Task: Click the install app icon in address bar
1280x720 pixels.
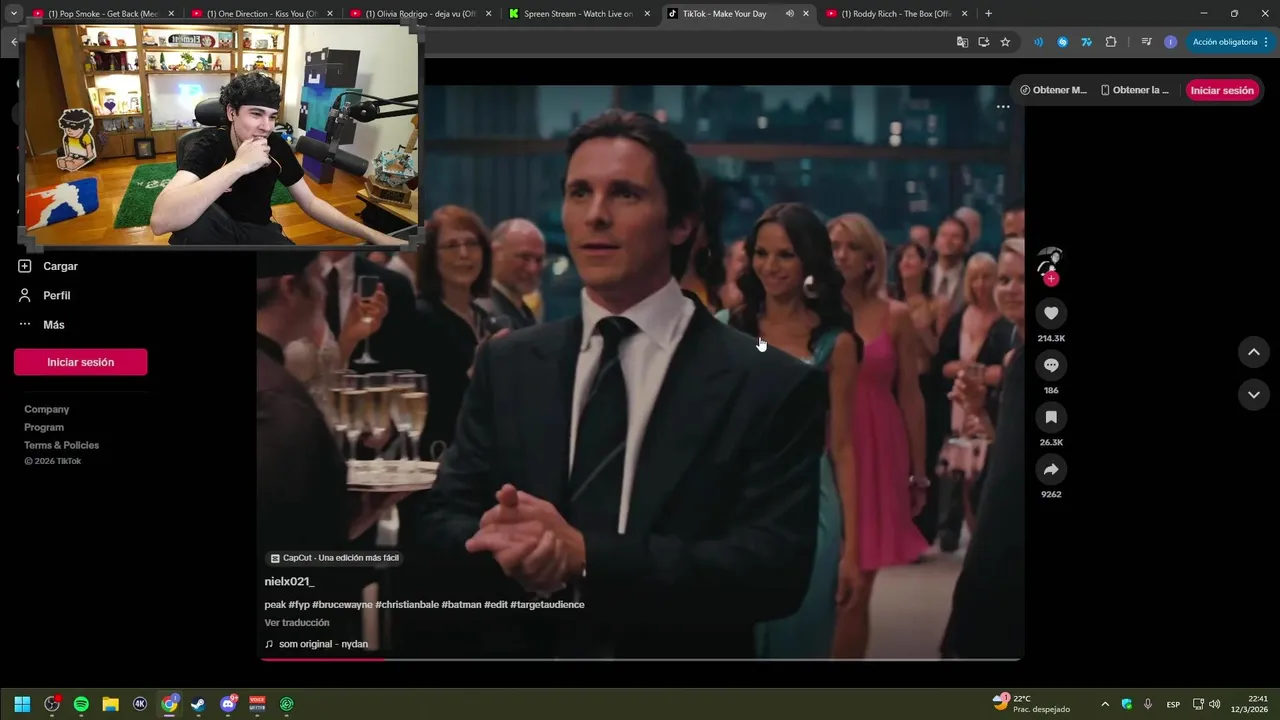Action: click(984, 42)
